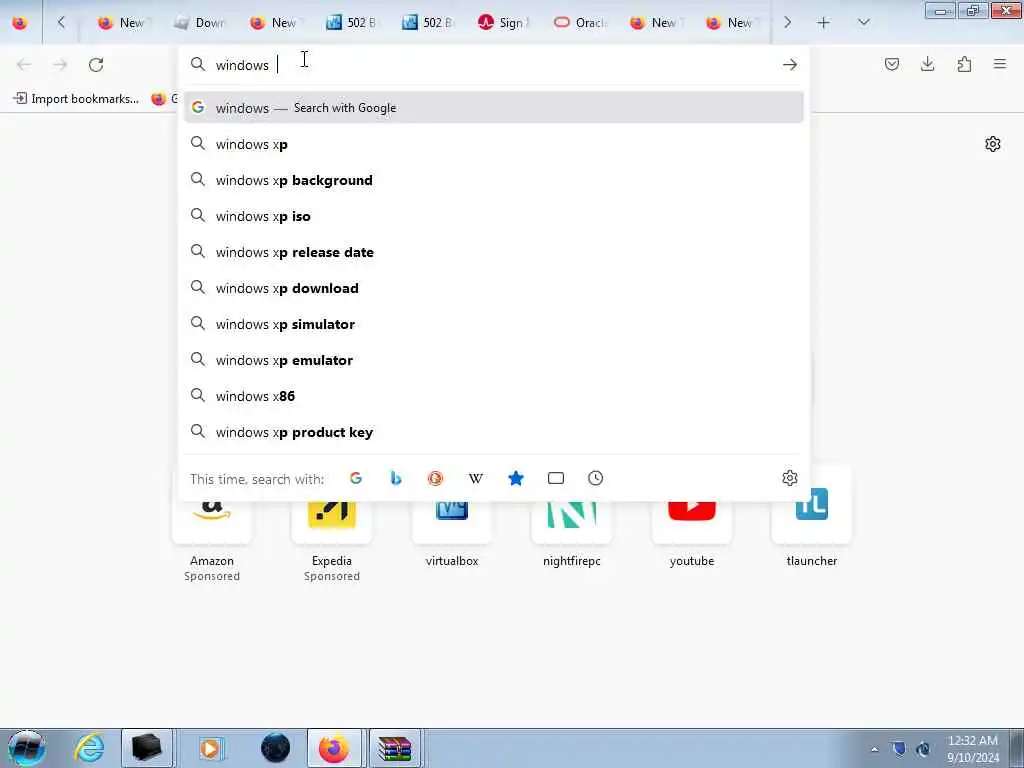Expand the list all tabs dropdown
The height and width of the screenshot is (768, 1024).
tap(864, 22)
